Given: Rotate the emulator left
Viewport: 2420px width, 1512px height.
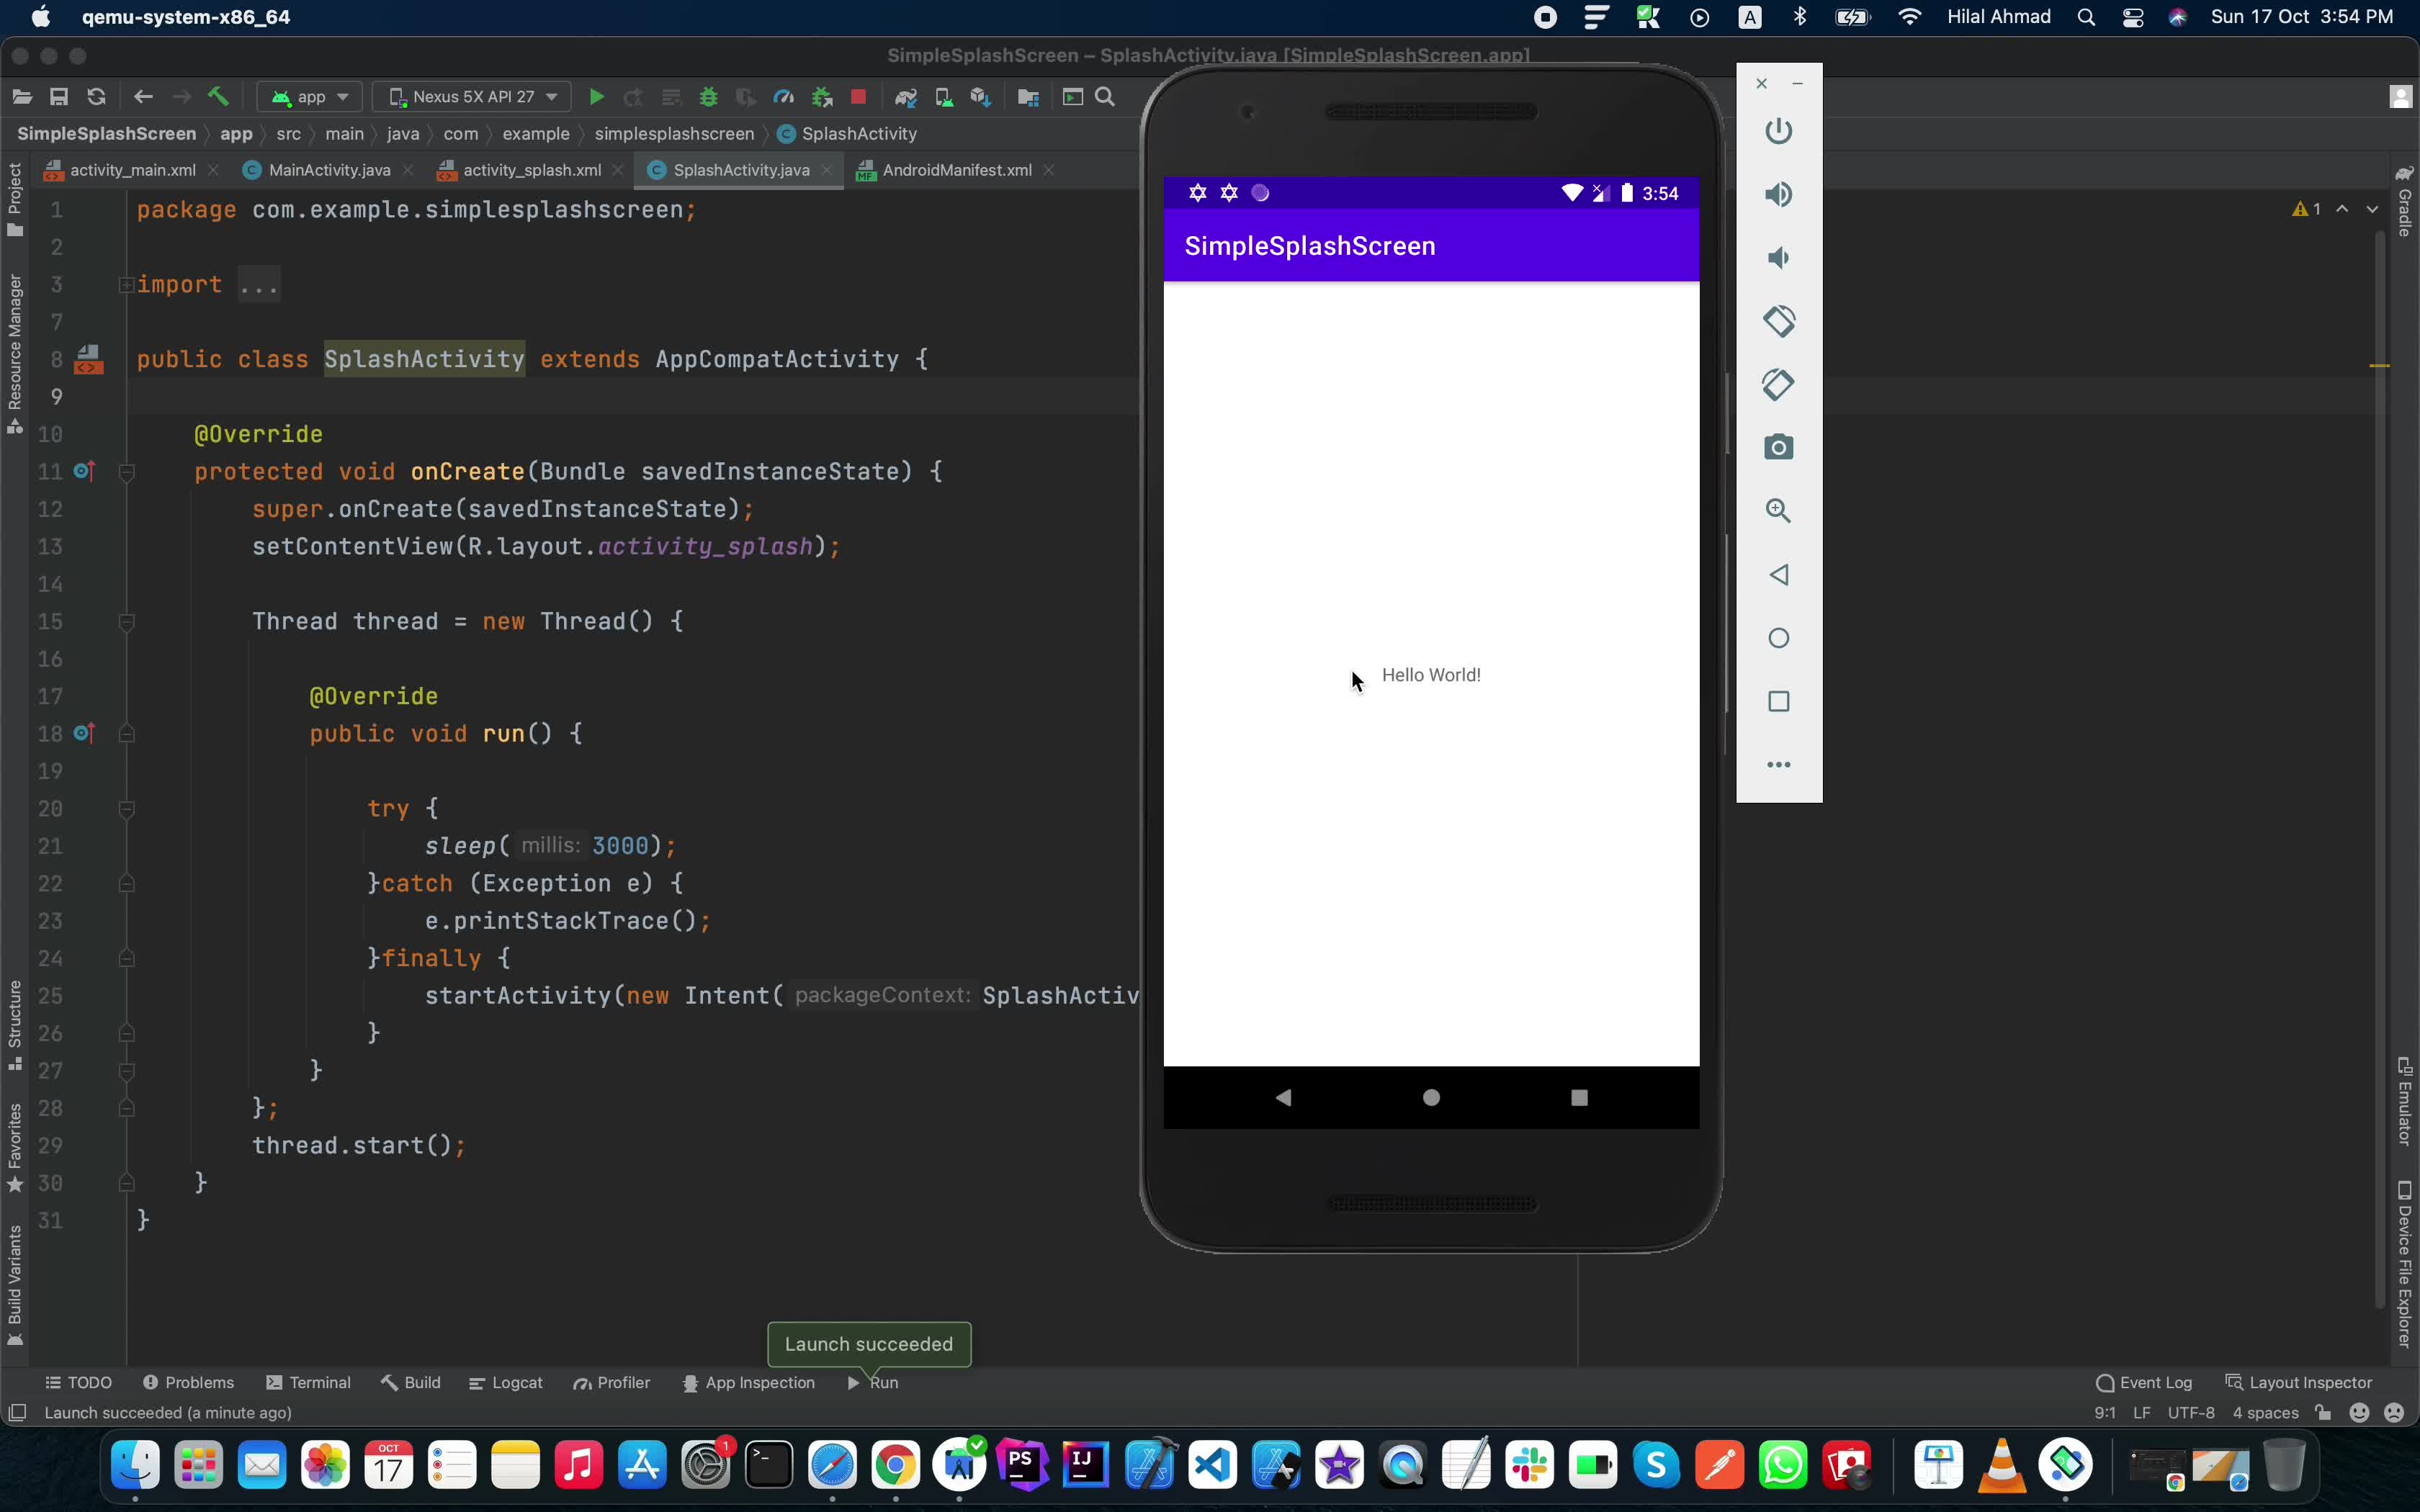Looking at the screenshot, I should [1778, 321].
